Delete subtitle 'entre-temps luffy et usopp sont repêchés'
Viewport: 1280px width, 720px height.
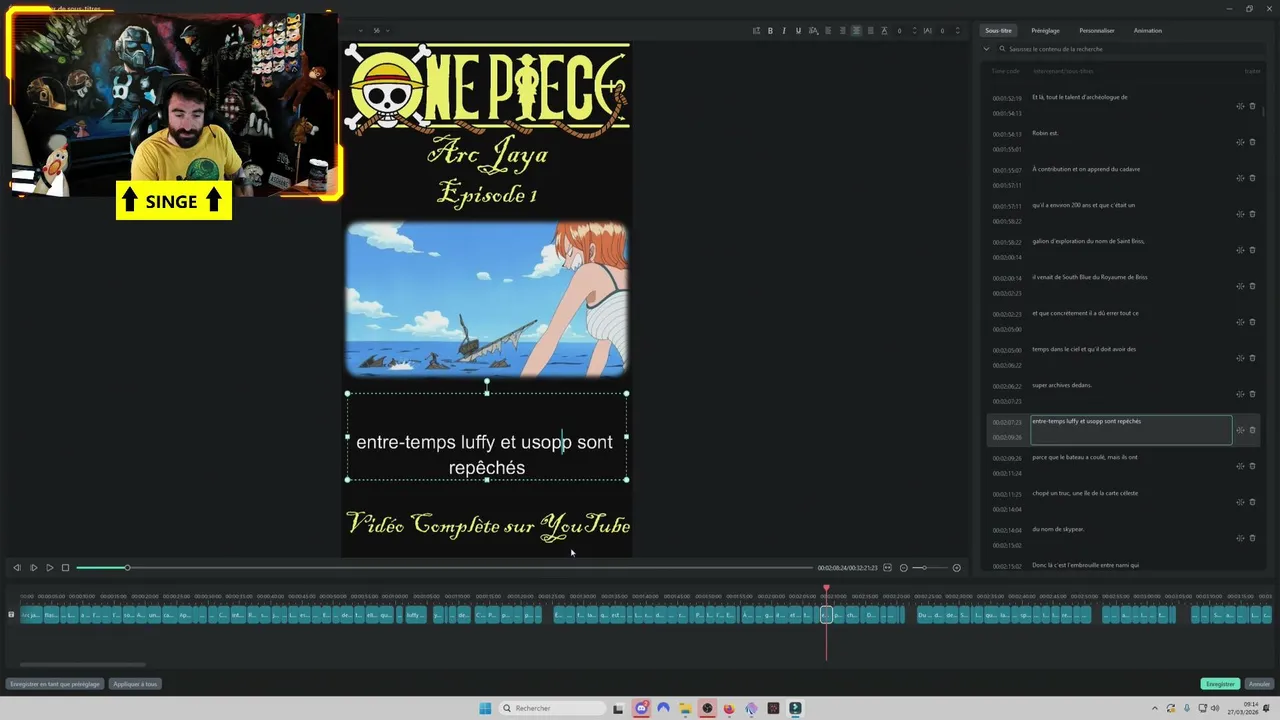(1253, 430)
